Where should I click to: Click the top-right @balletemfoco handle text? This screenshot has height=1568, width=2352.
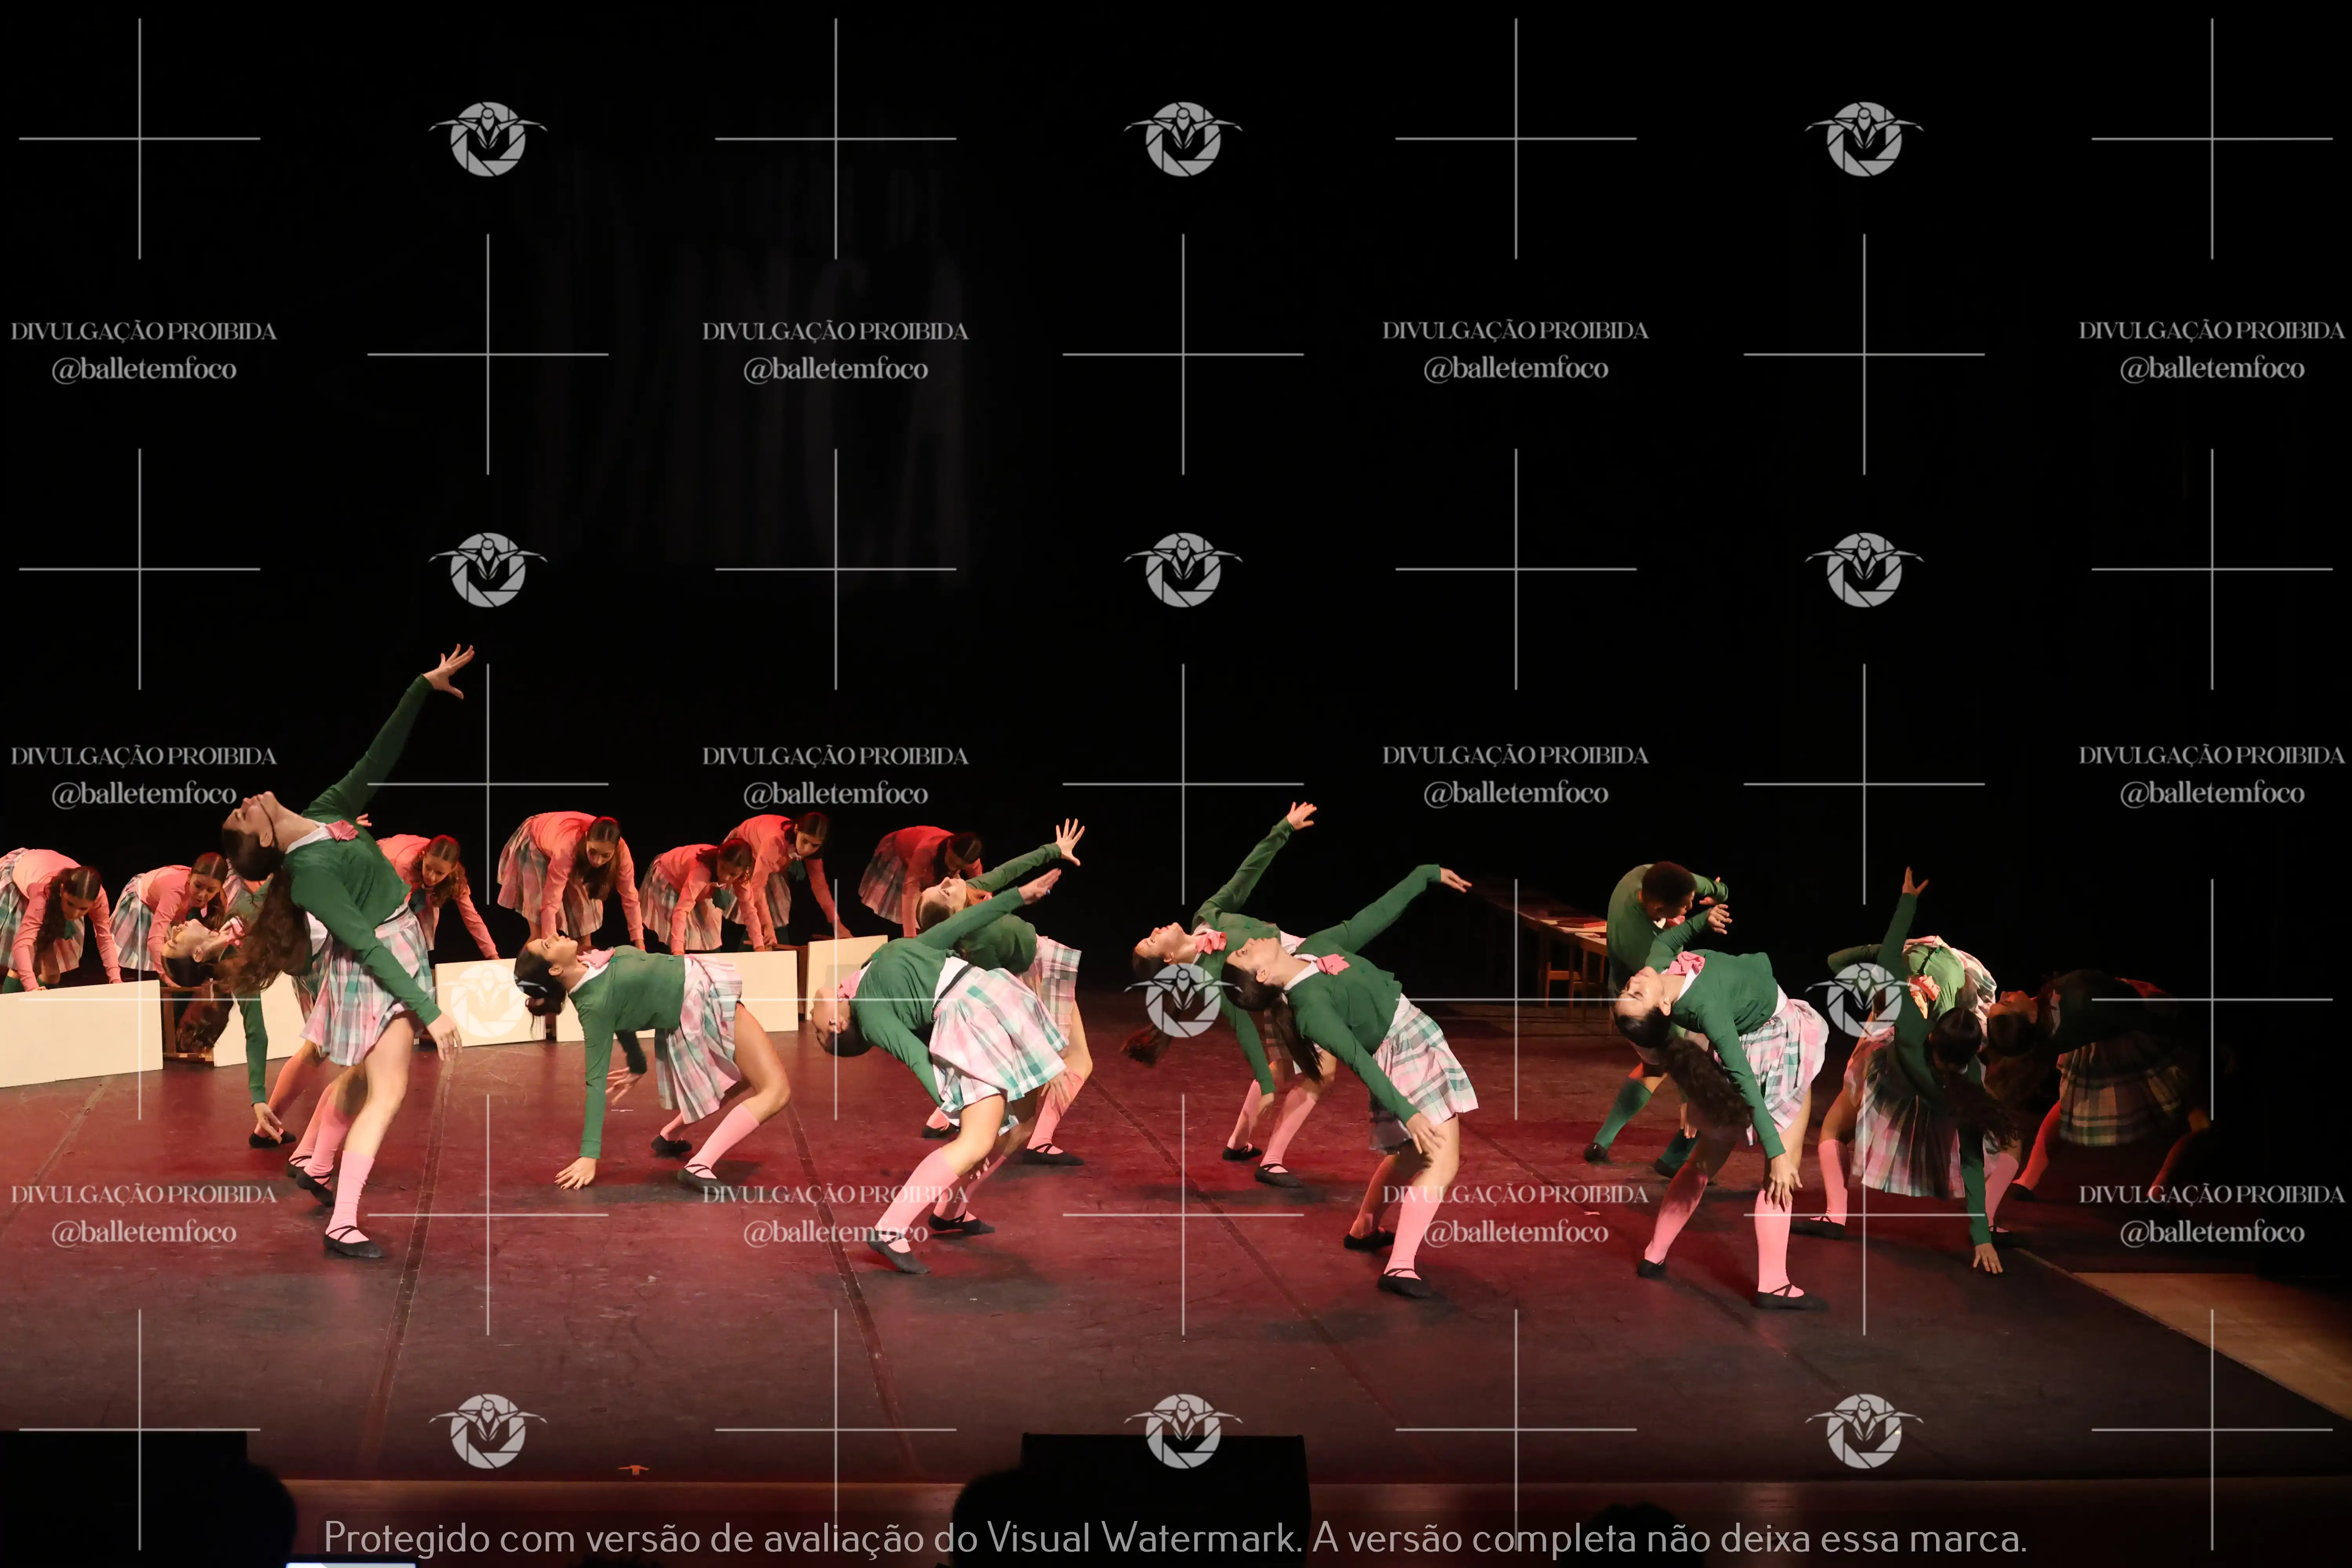tap(2212, 369)
